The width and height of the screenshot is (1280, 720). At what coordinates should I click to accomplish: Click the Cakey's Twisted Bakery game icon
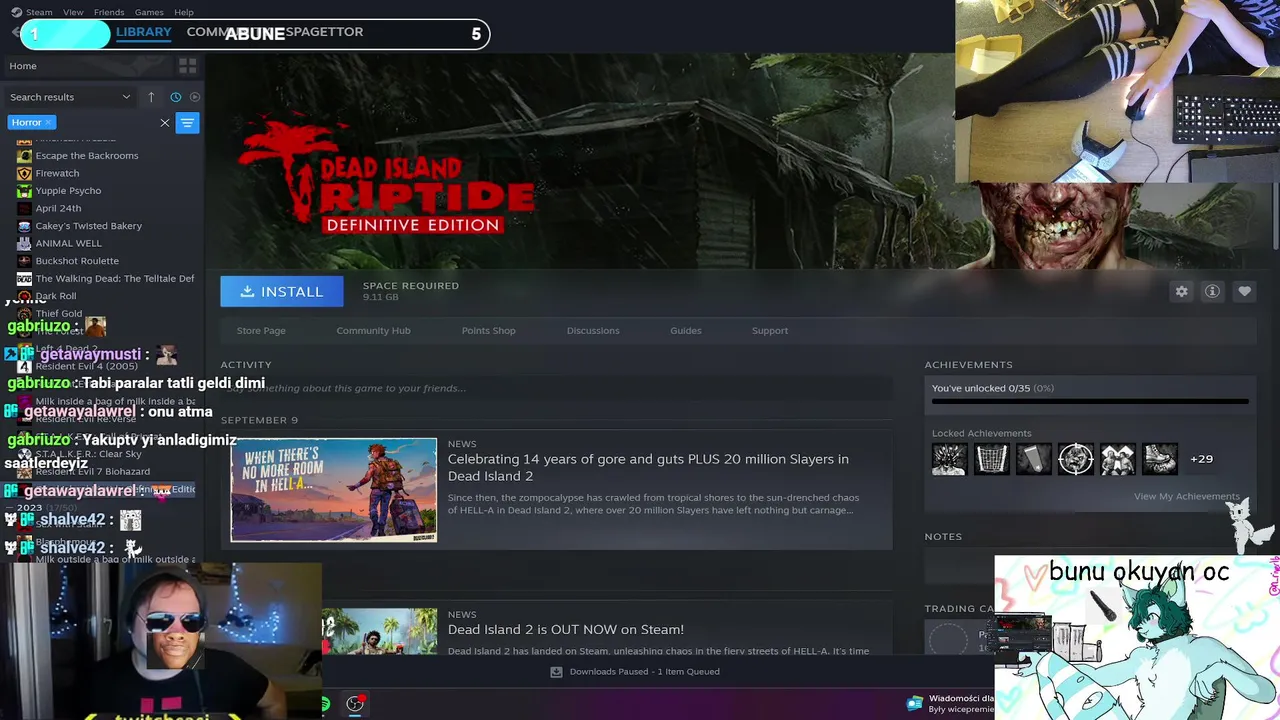click(24, 225)
